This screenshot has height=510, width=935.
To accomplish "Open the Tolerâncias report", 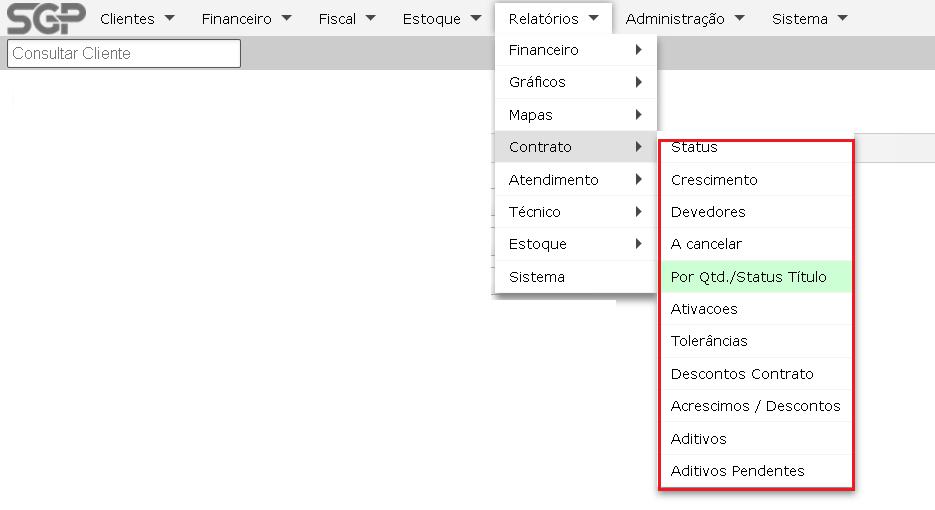I will (x=709, y=341).
